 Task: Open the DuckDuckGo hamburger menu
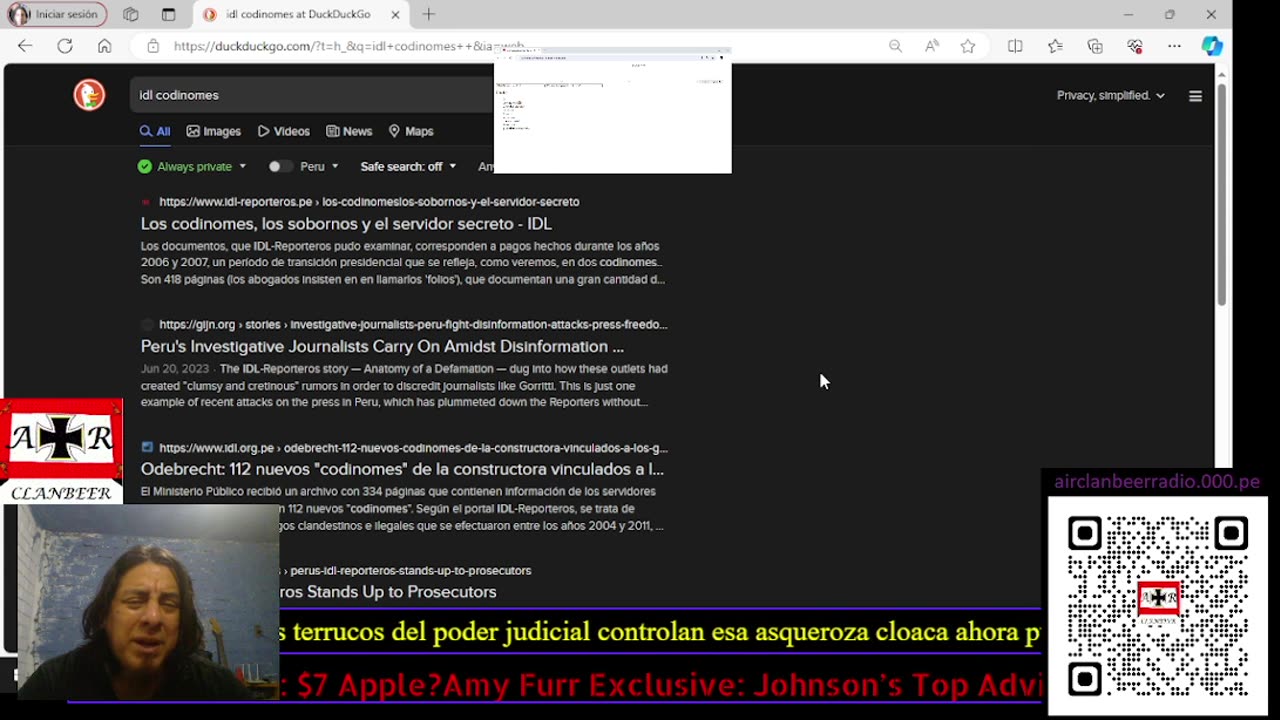click(1195, 96)
